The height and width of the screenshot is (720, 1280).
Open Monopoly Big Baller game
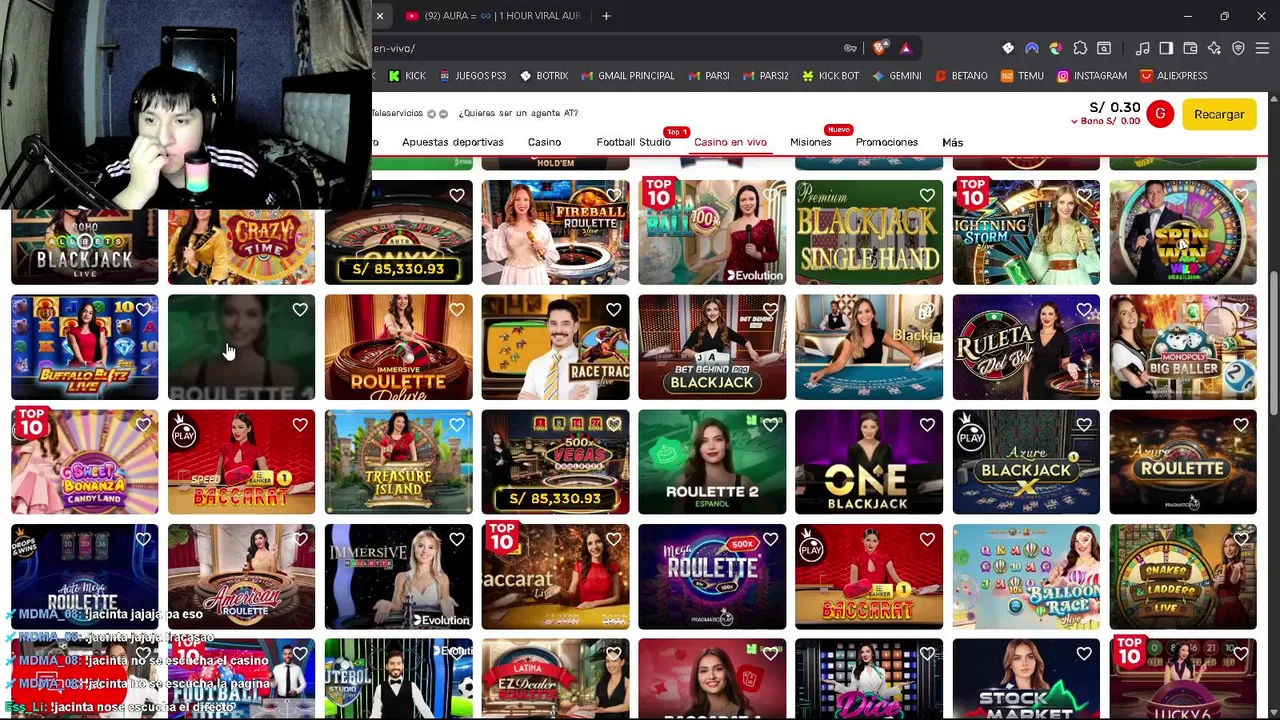pyautogui.click(x=1183, y=347)
